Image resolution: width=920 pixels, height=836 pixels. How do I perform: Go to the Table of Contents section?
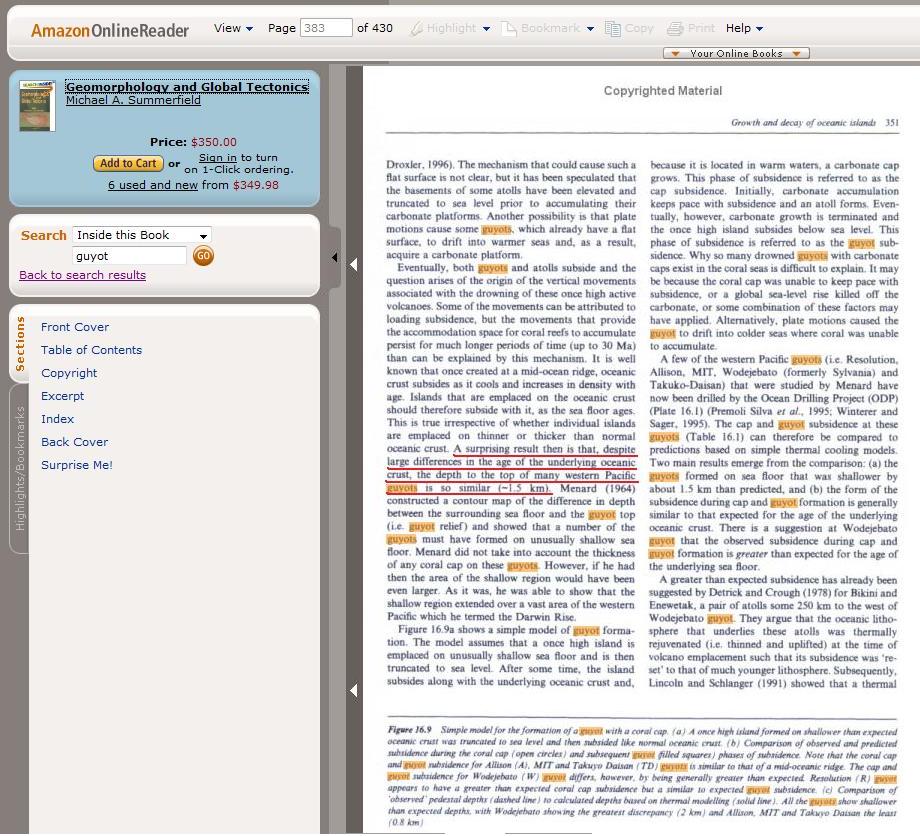click(92, 350)
